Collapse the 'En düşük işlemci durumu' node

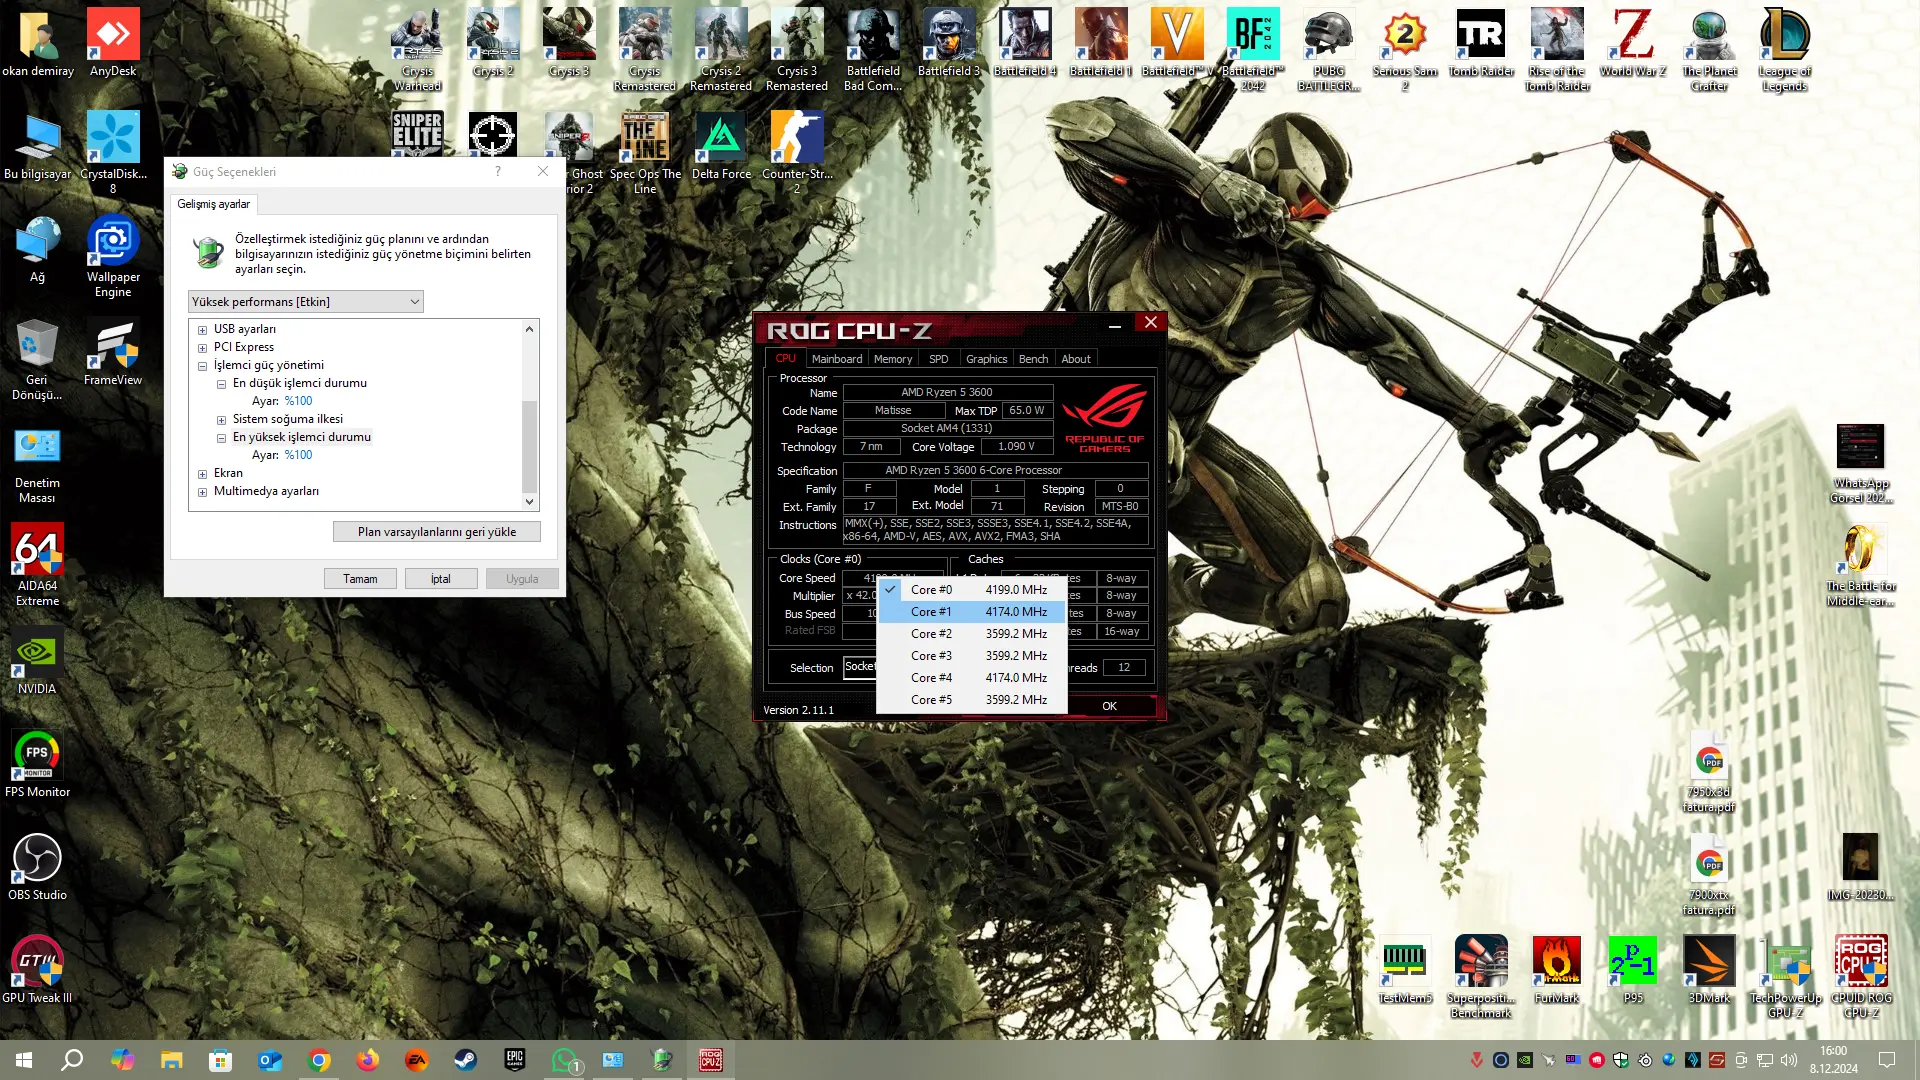click(x=222, y=384)
